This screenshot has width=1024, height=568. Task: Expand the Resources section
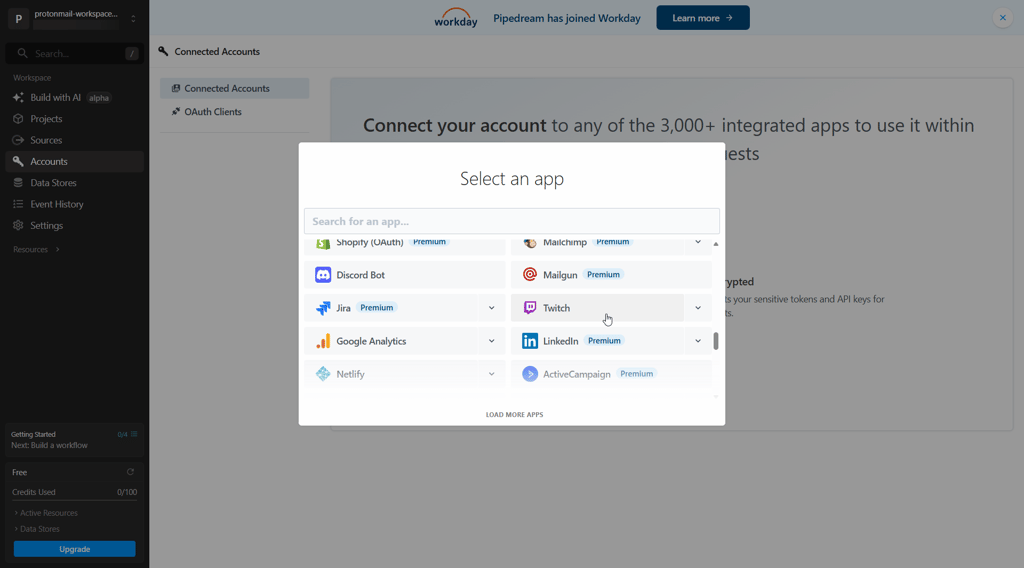37,249
